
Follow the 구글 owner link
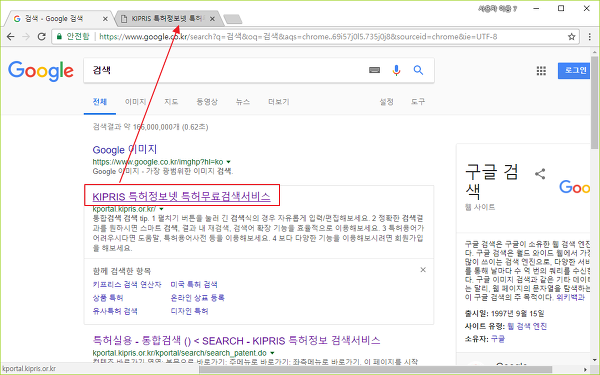[498, 339]
